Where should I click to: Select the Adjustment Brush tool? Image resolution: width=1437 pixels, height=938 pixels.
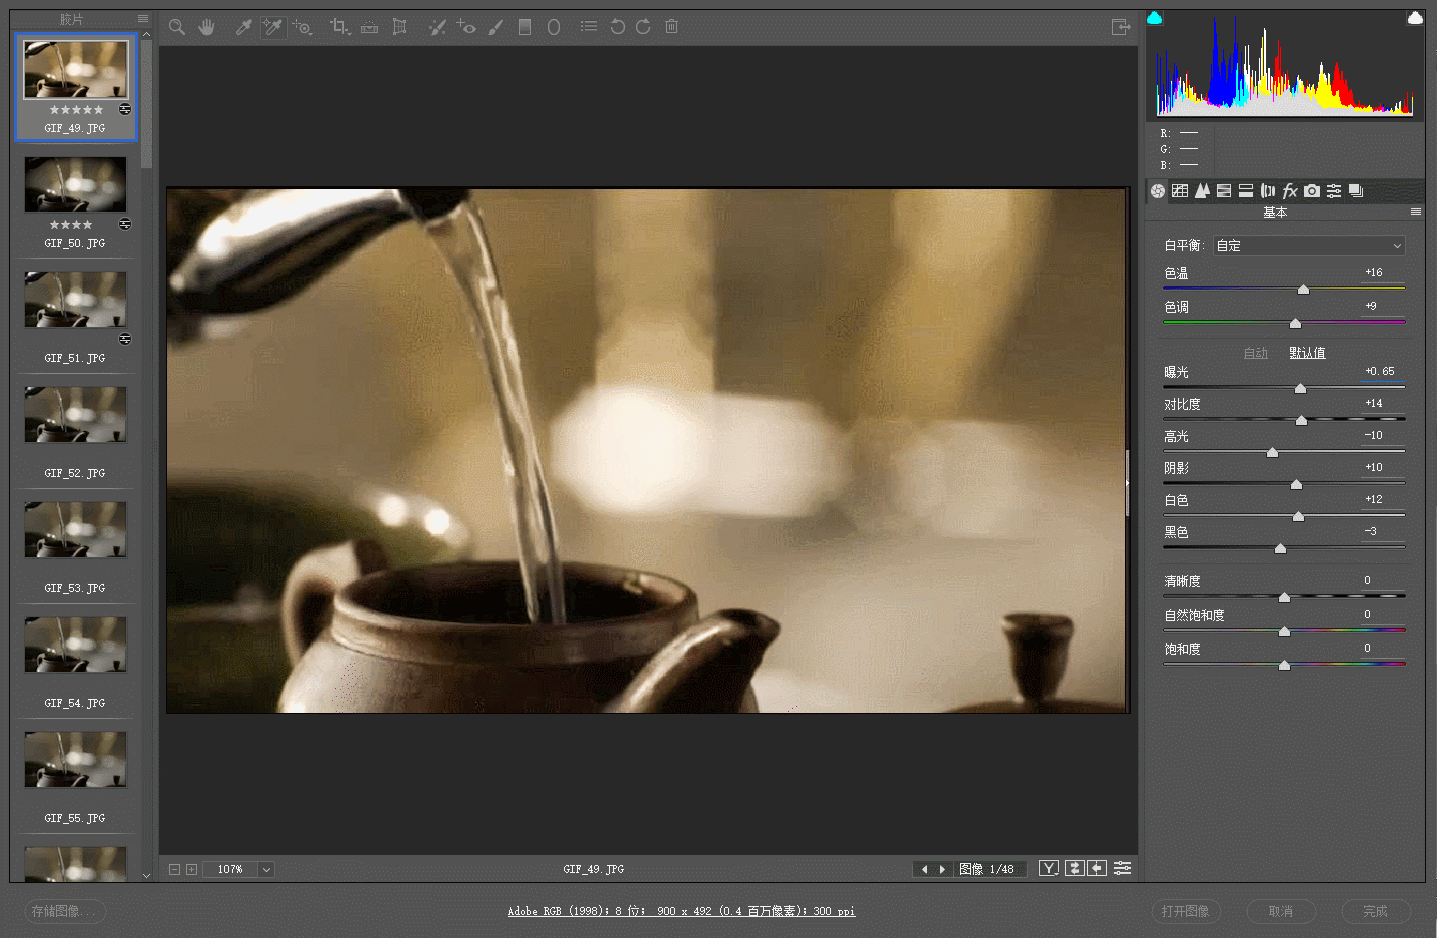point(496,27)
